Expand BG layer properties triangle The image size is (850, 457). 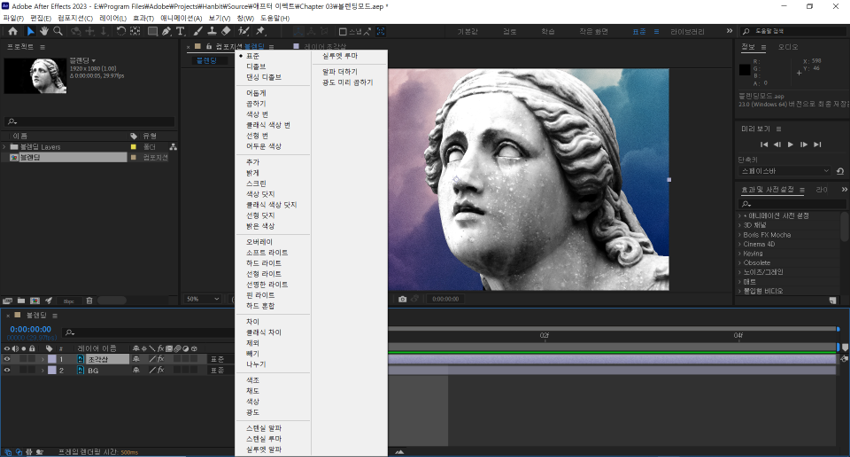pos(43,370)
